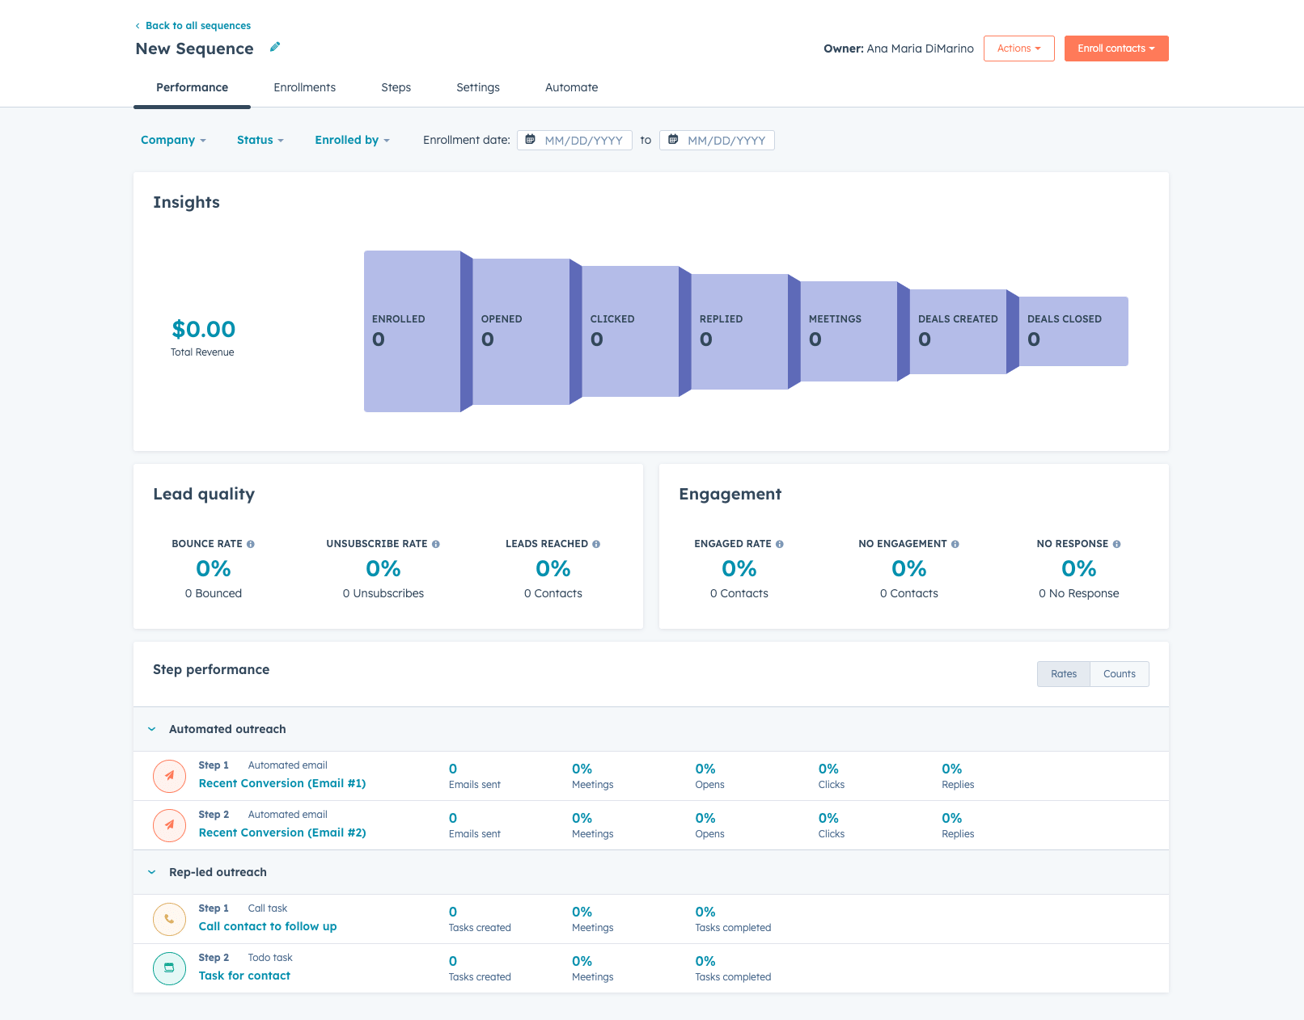
Task: Open the Company filter dropdown
Action: click(172, 140)
